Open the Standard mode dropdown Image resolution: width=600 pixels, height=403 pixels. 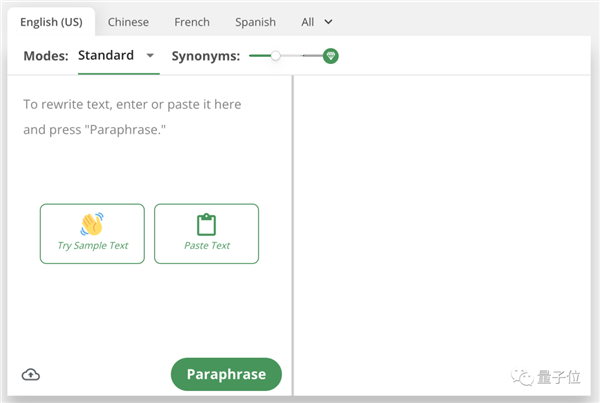[105, 56]
